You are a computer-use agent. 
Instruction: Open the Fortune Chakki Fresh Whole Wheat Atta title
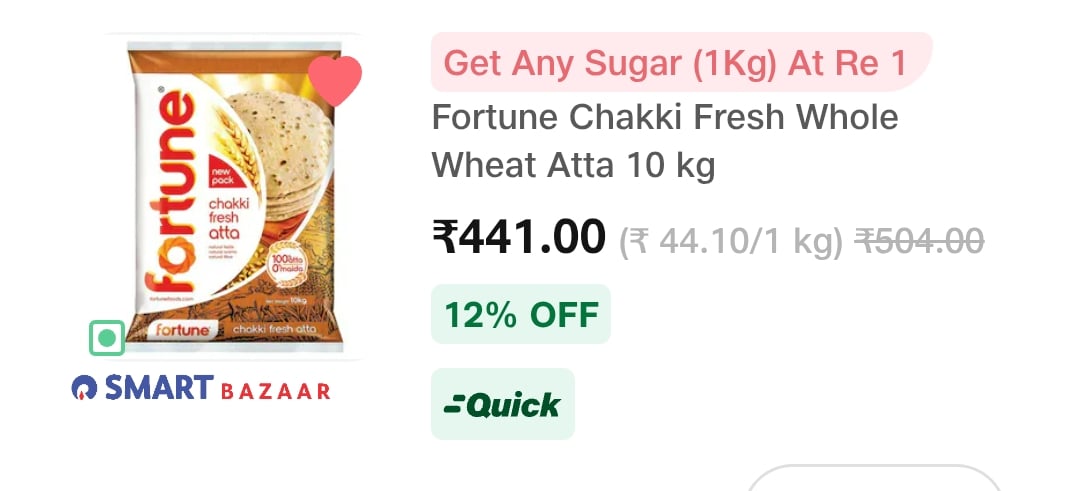tap(665, 142)
